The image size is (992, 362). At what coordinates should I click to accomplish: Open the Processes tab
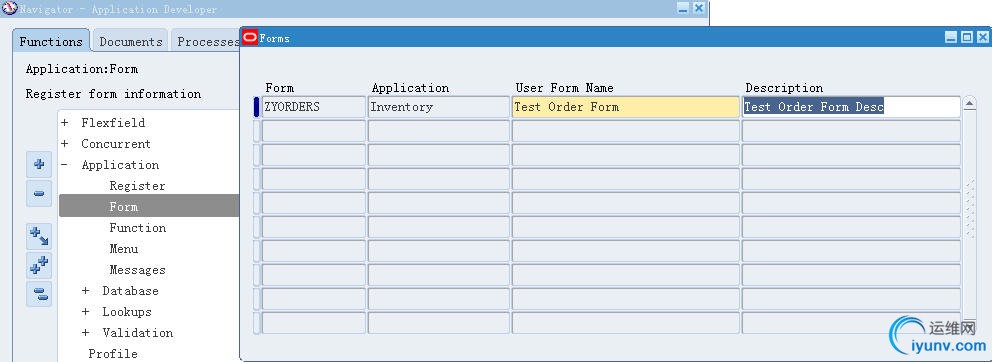coord(206,42)
